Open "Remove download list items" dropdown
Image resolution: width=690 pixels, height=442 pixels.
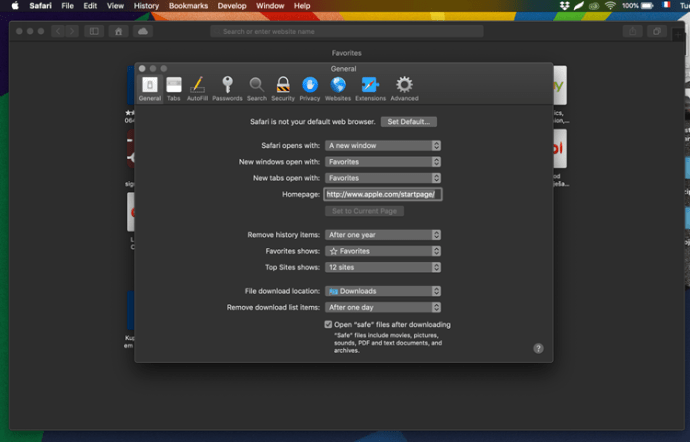point(383,307)
